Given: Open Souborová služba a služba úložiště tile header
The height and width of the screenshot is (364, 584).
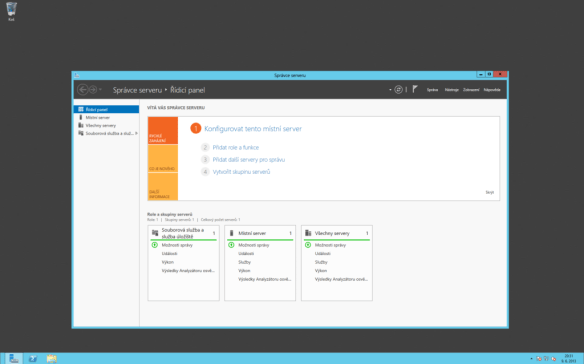Looking at the screenshot, I should pos(182,233).
